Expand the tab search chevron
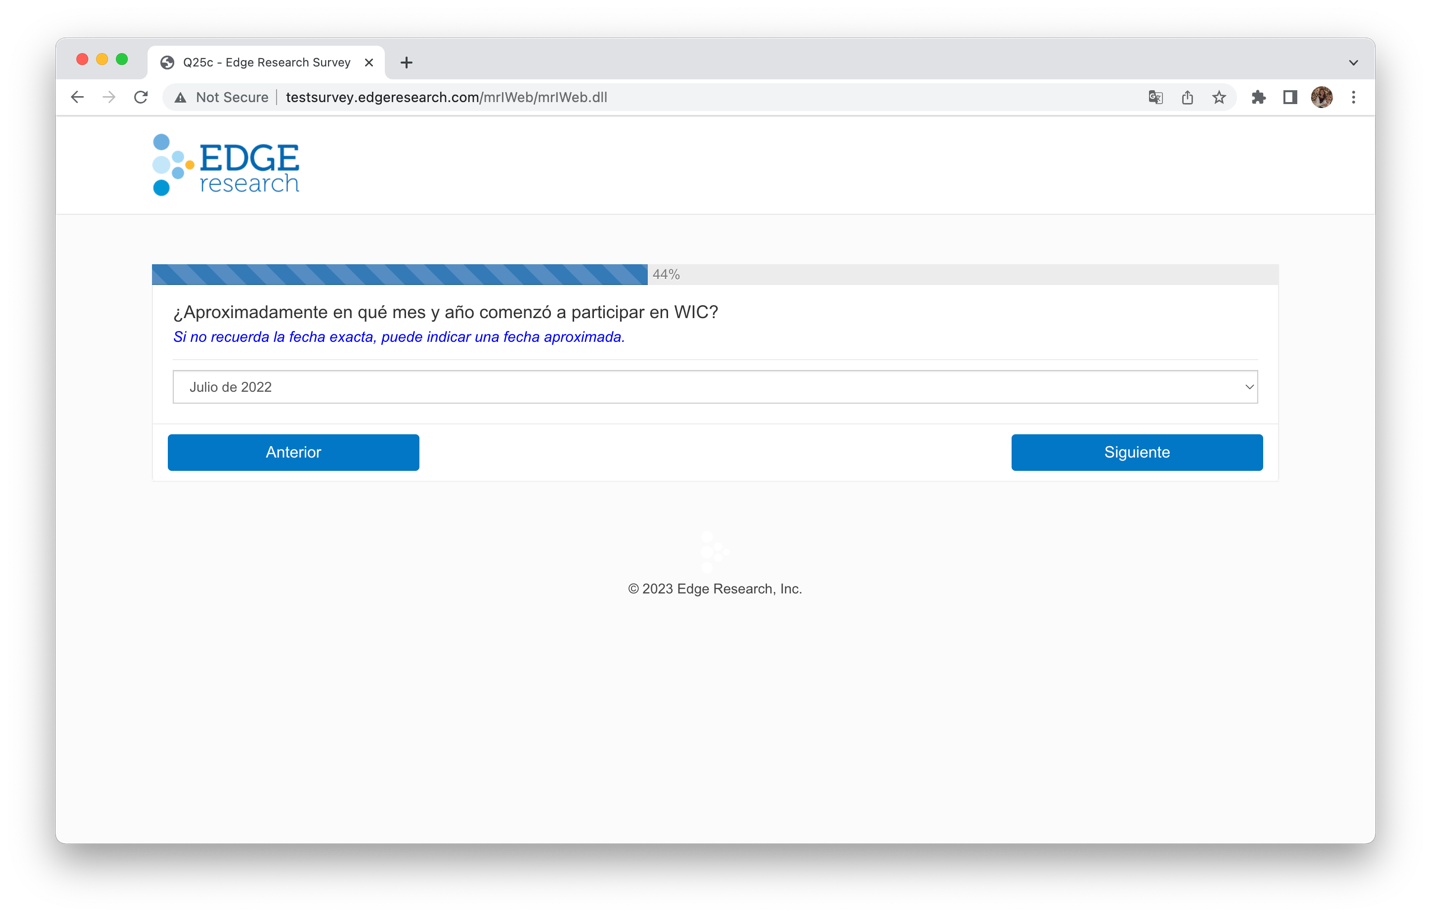This screenshot has height=917, width=1431. pos(1353,62)
